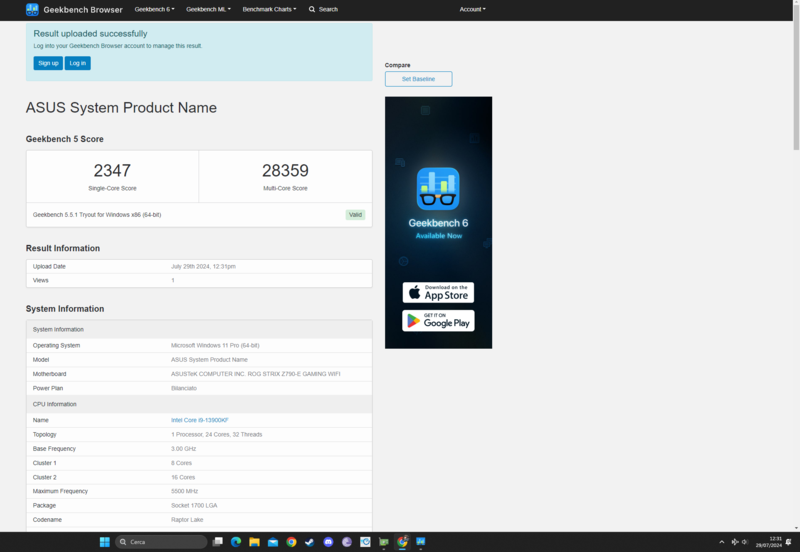Screen dimensions: 800x552
Task: Click the Log in button
Action: click(x=78, y=63)
